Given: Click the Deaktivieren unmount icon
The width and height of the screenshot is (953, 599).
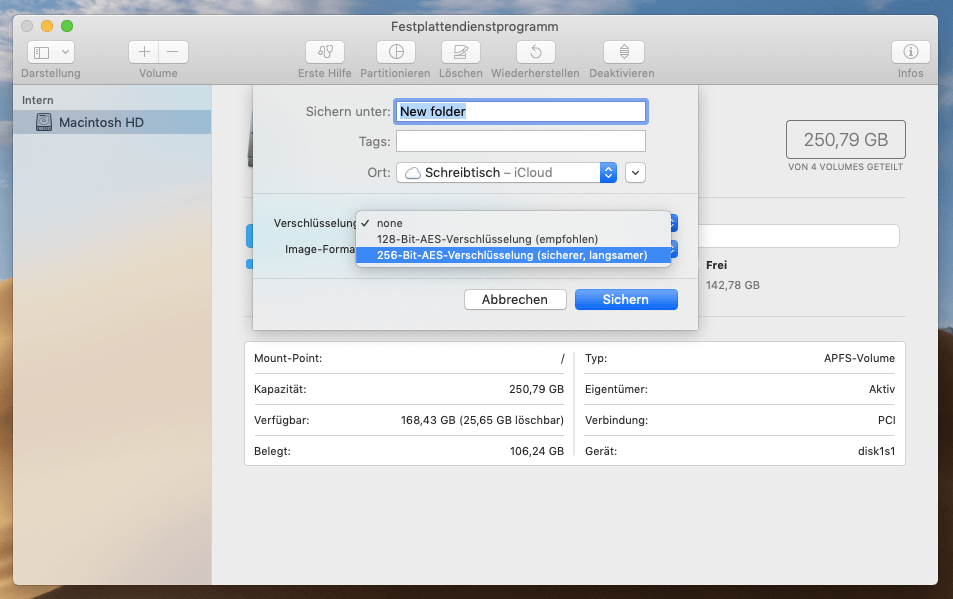Looking at the screenshot, I should 623,52.
